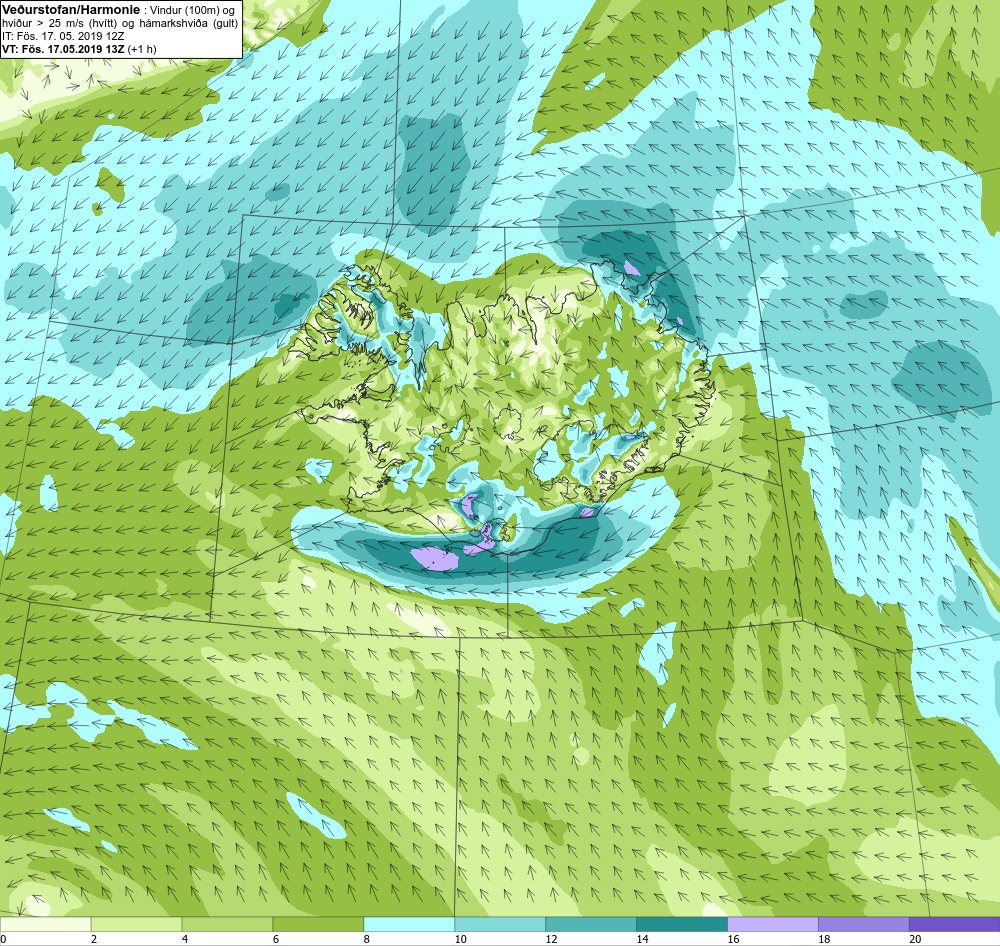Click the legend label "2"
Screen dimensions: 1000x946
(x=94, y=939)
